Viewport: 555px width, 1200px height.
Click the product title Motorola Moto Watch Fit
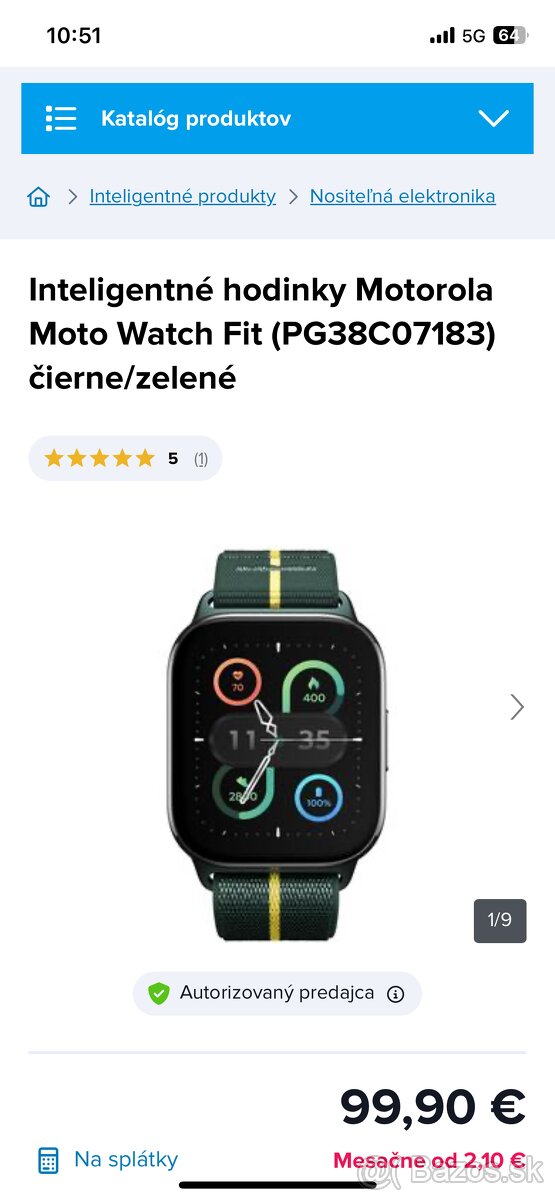pos(262,334)
